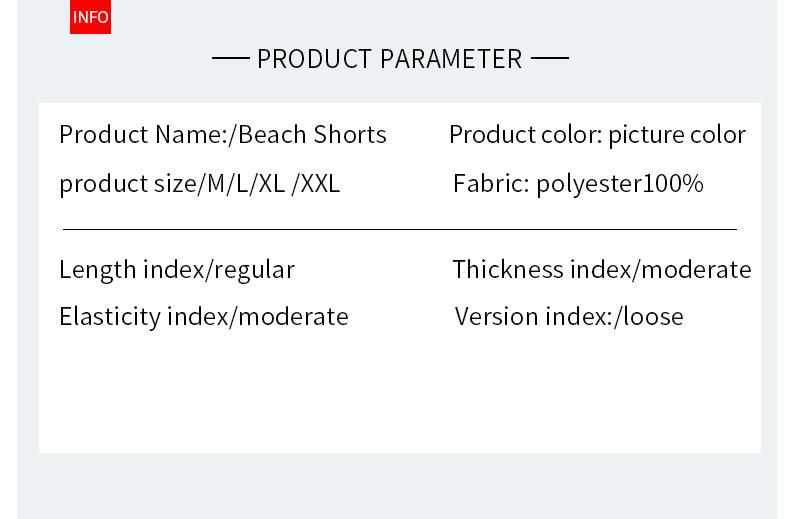Click the Version index label
The image size is (790, 519).
(x=533, y=317)
